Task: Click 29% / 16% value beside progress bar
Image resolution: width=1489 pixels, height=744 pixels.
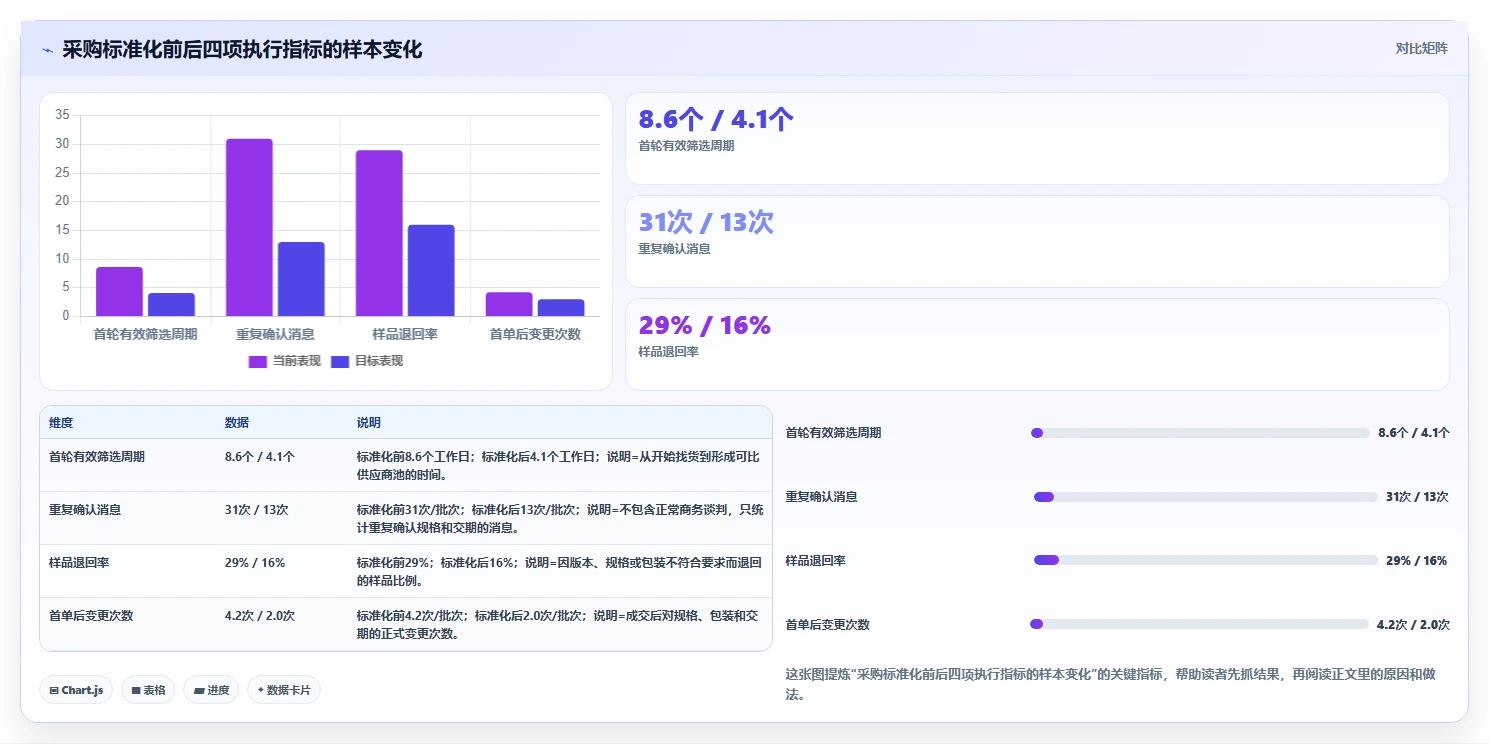Action: pos(1416,561)
